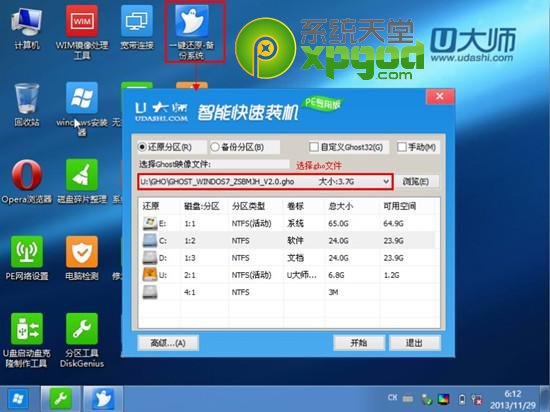The height and width of the screenshot is (412, 550).
Task: Click the 卷标 column header
Action: click(x=295, y=206)
